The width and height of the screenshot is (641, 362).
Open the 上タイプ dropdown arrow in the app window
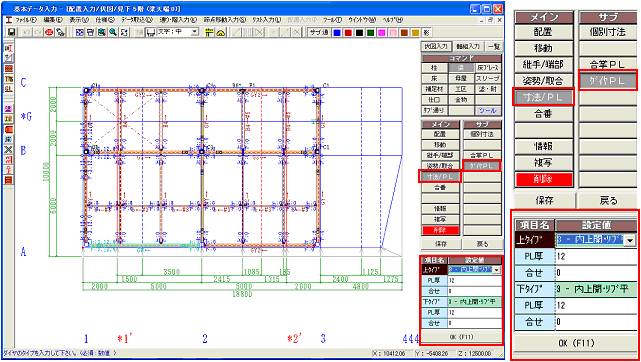(x=496, y=270)
